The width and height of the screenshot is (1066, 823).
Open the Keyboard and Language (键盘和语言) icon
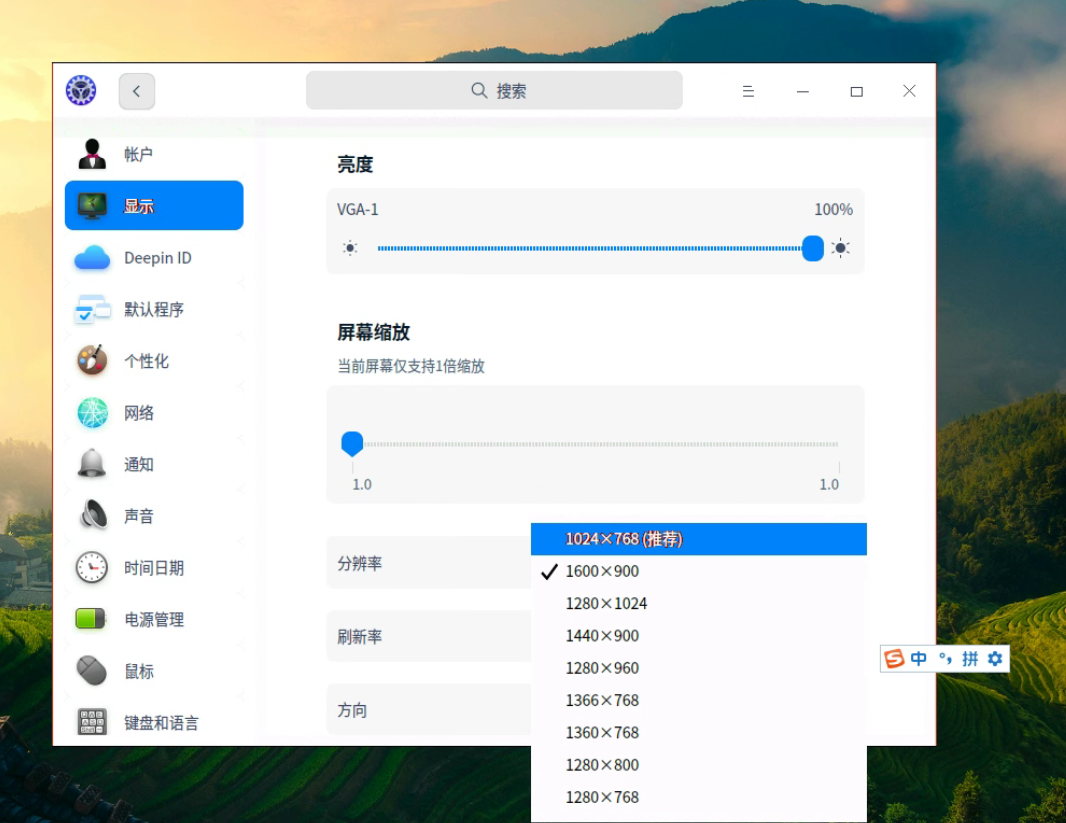click(x=92, y=722)
